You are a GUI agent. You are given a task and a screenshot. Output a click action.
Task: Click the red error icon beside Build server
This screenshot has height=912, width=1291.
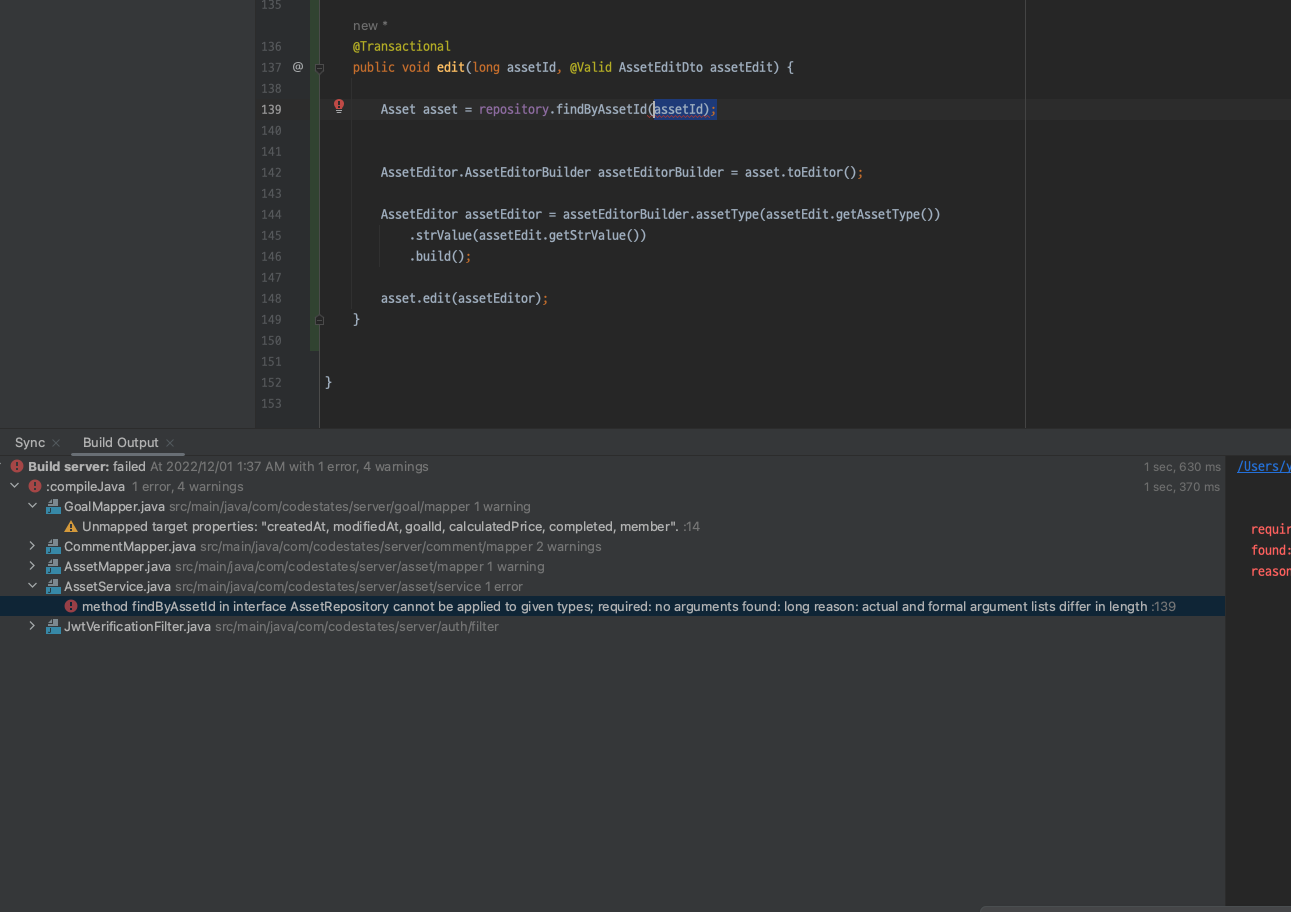(x=17, y=466)
